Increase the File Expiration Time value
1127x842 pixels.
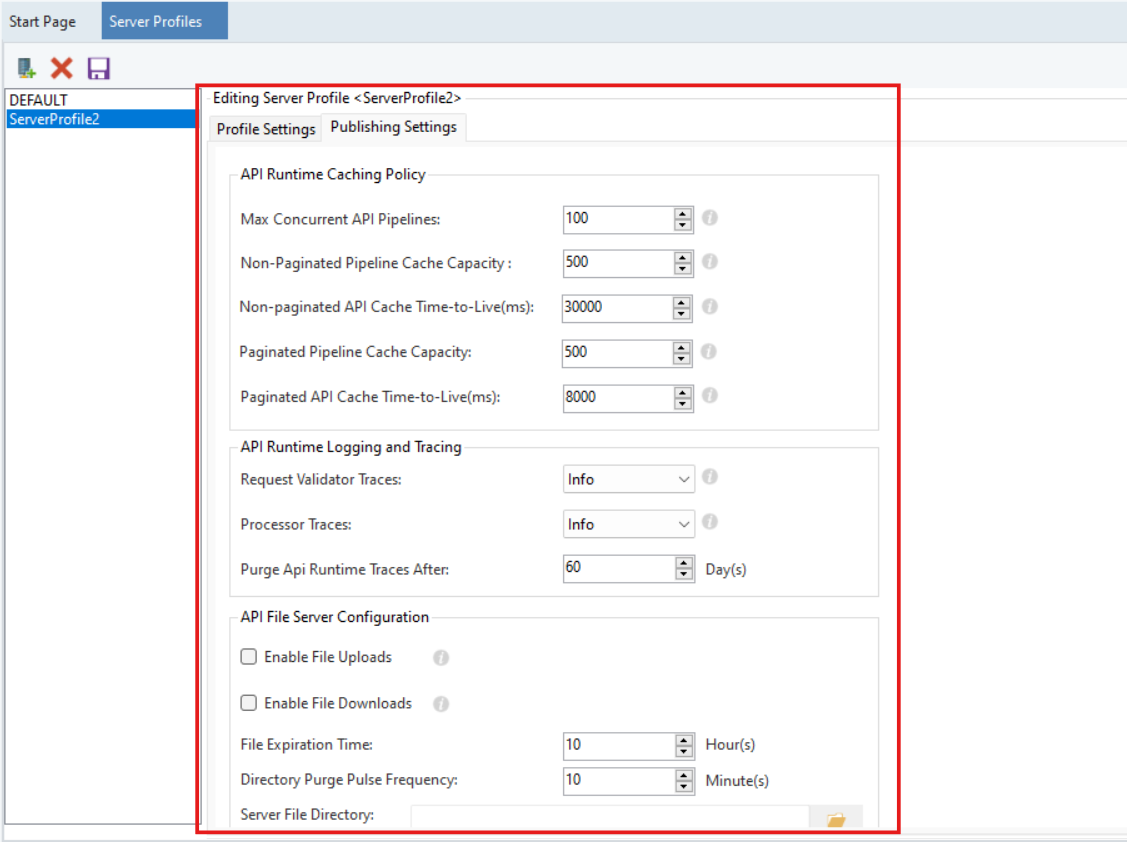(684, 740)
